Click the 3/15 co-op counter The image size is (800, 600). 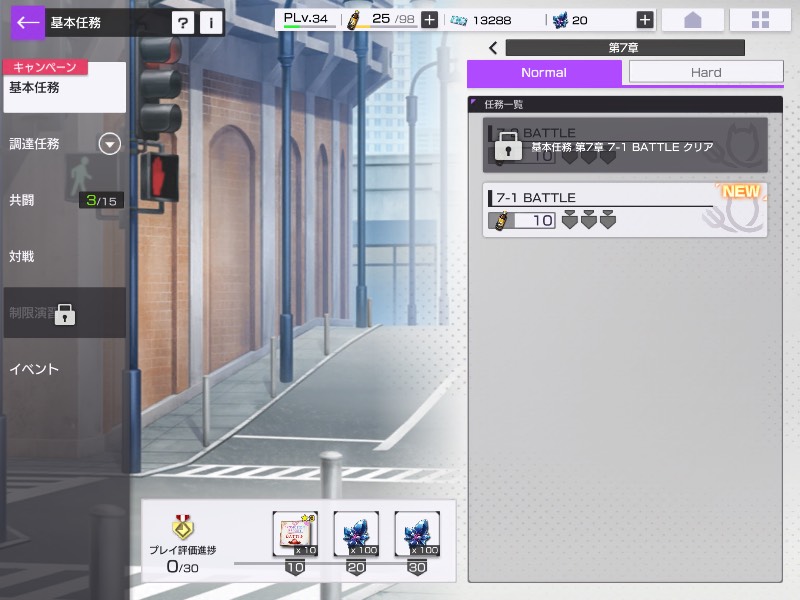(101, 200)
